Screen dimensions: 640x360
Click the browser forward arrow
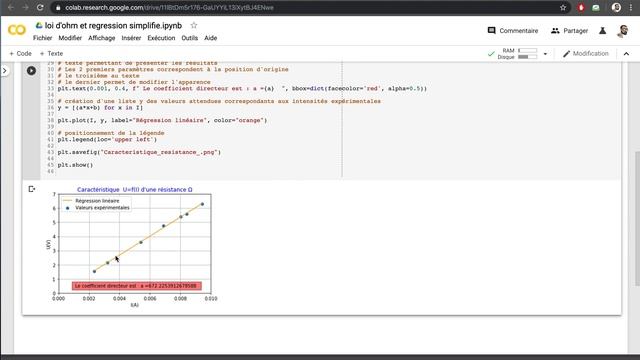point(25,7)
